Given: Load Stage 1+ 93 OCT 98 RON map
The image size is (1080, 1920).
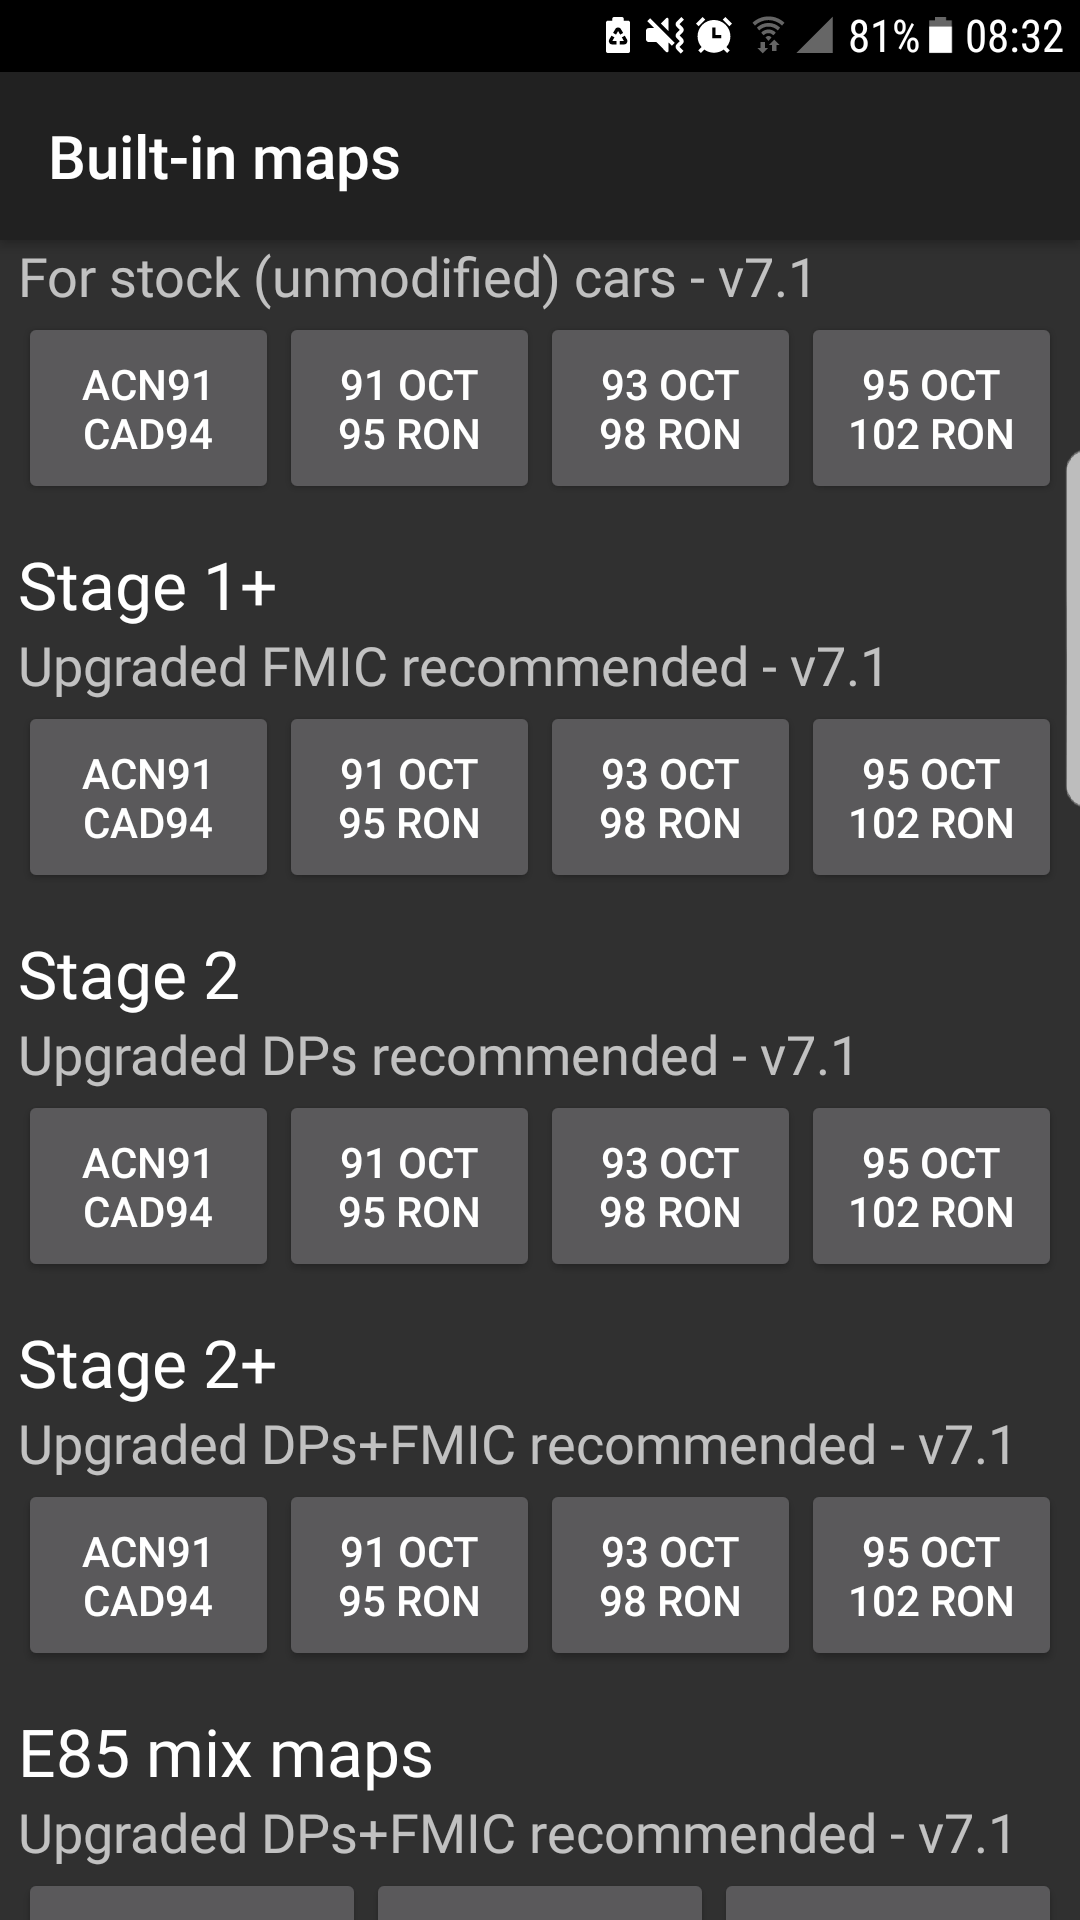Looking at the screenshot, I should (x=670, y=798).
